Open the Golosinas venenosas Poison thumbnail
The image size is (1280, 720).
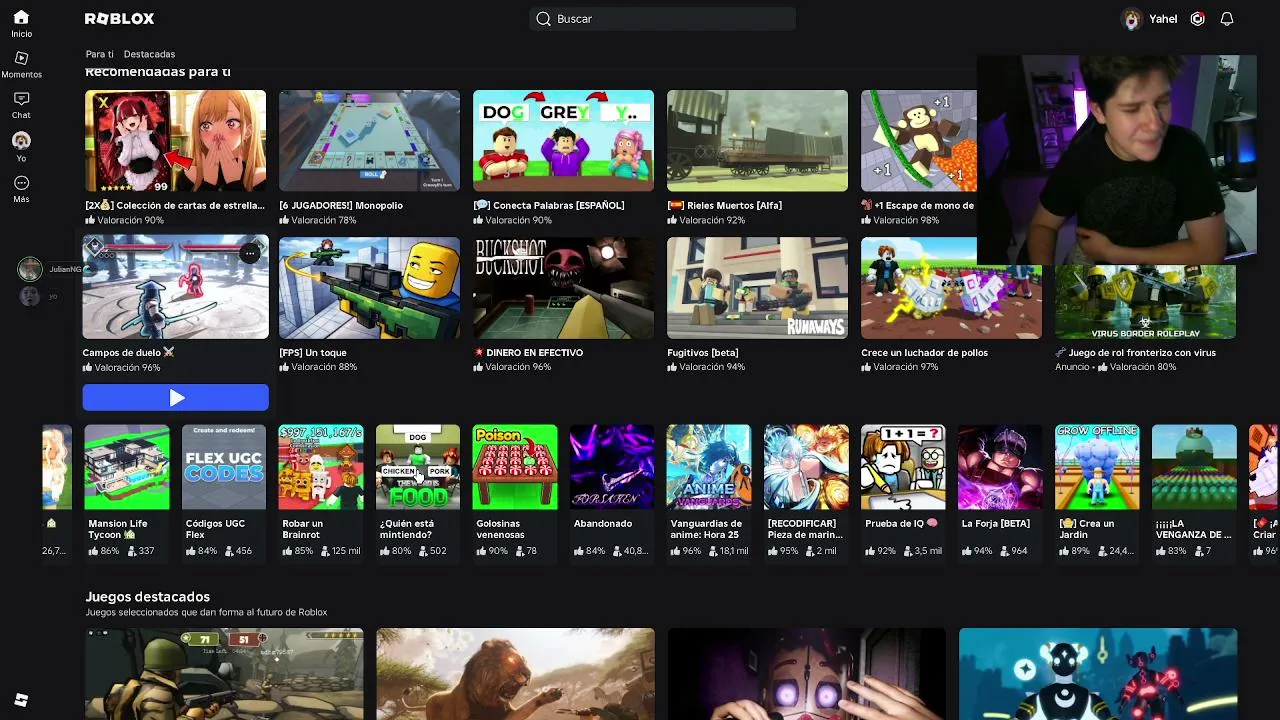point(515,467)
